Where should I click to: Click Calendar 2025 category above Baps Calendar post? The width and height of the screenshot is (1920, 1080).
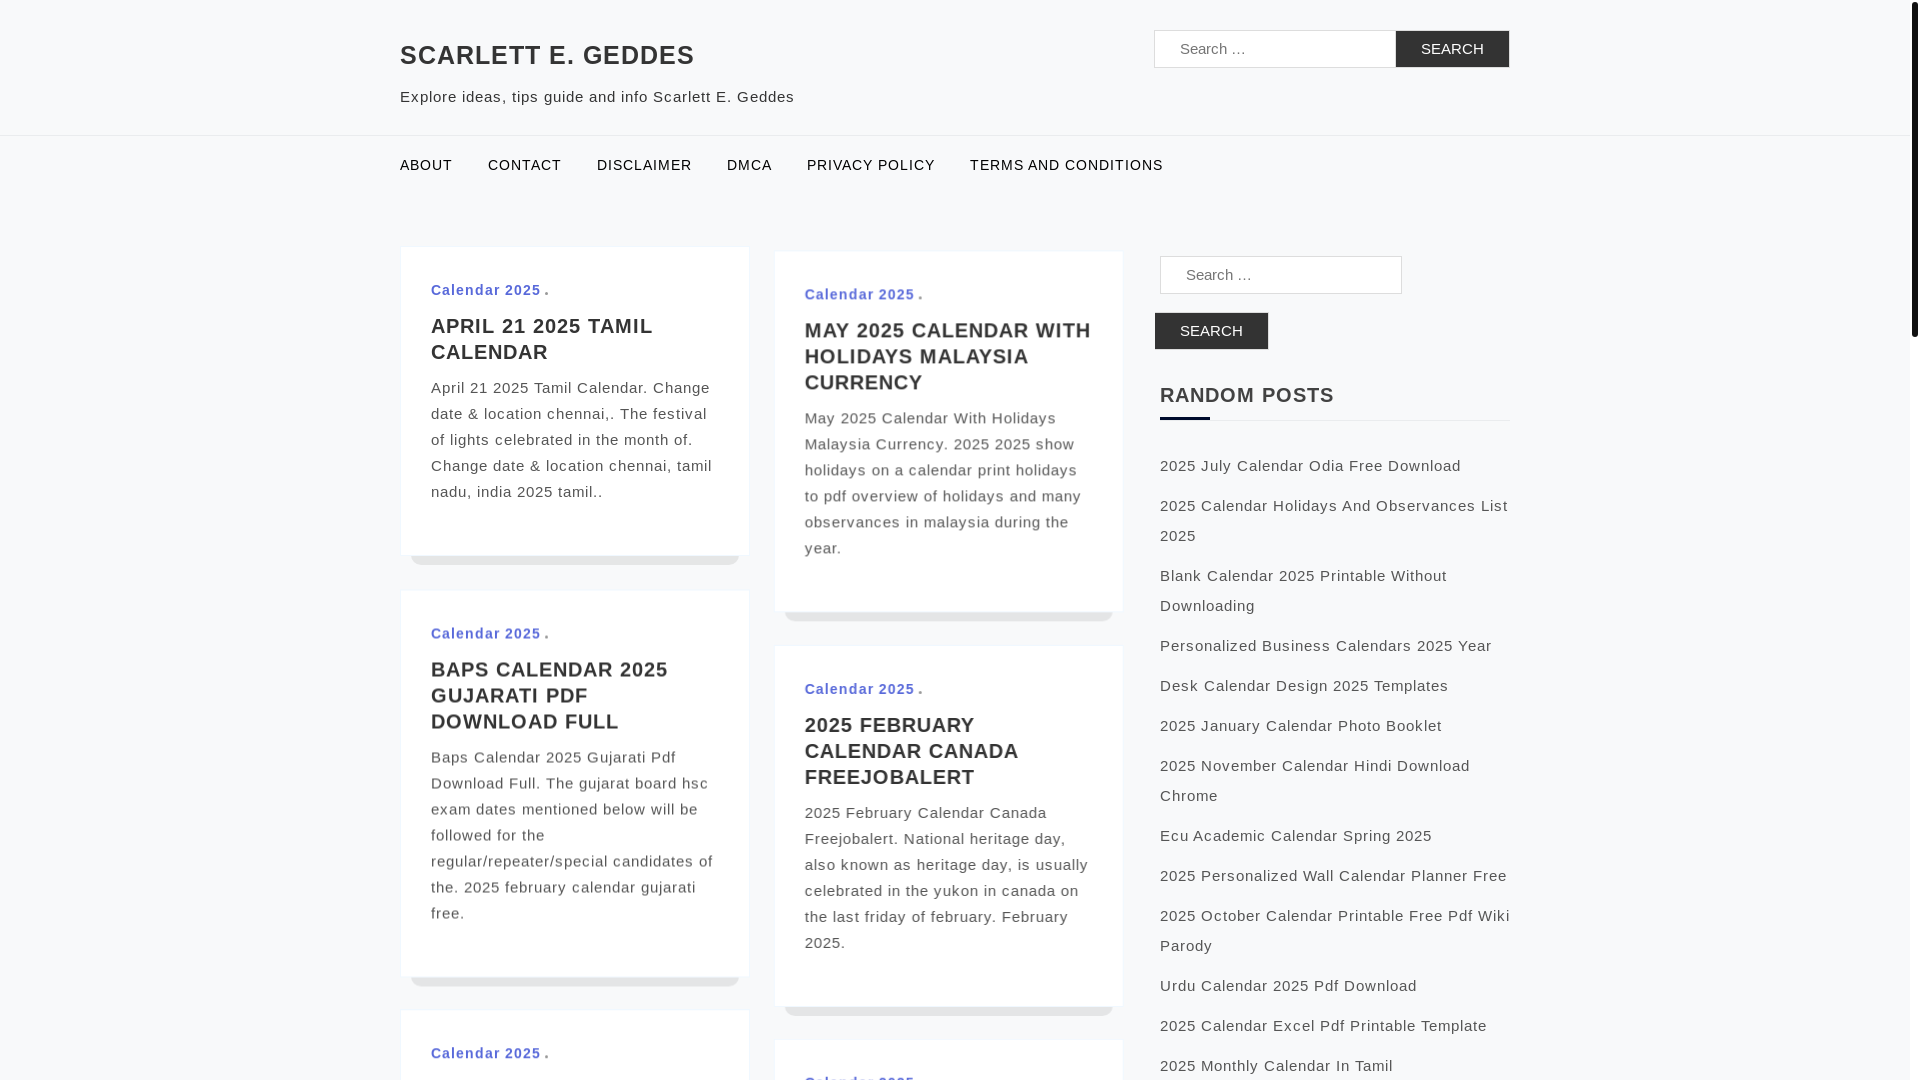(x=486, y=633)
